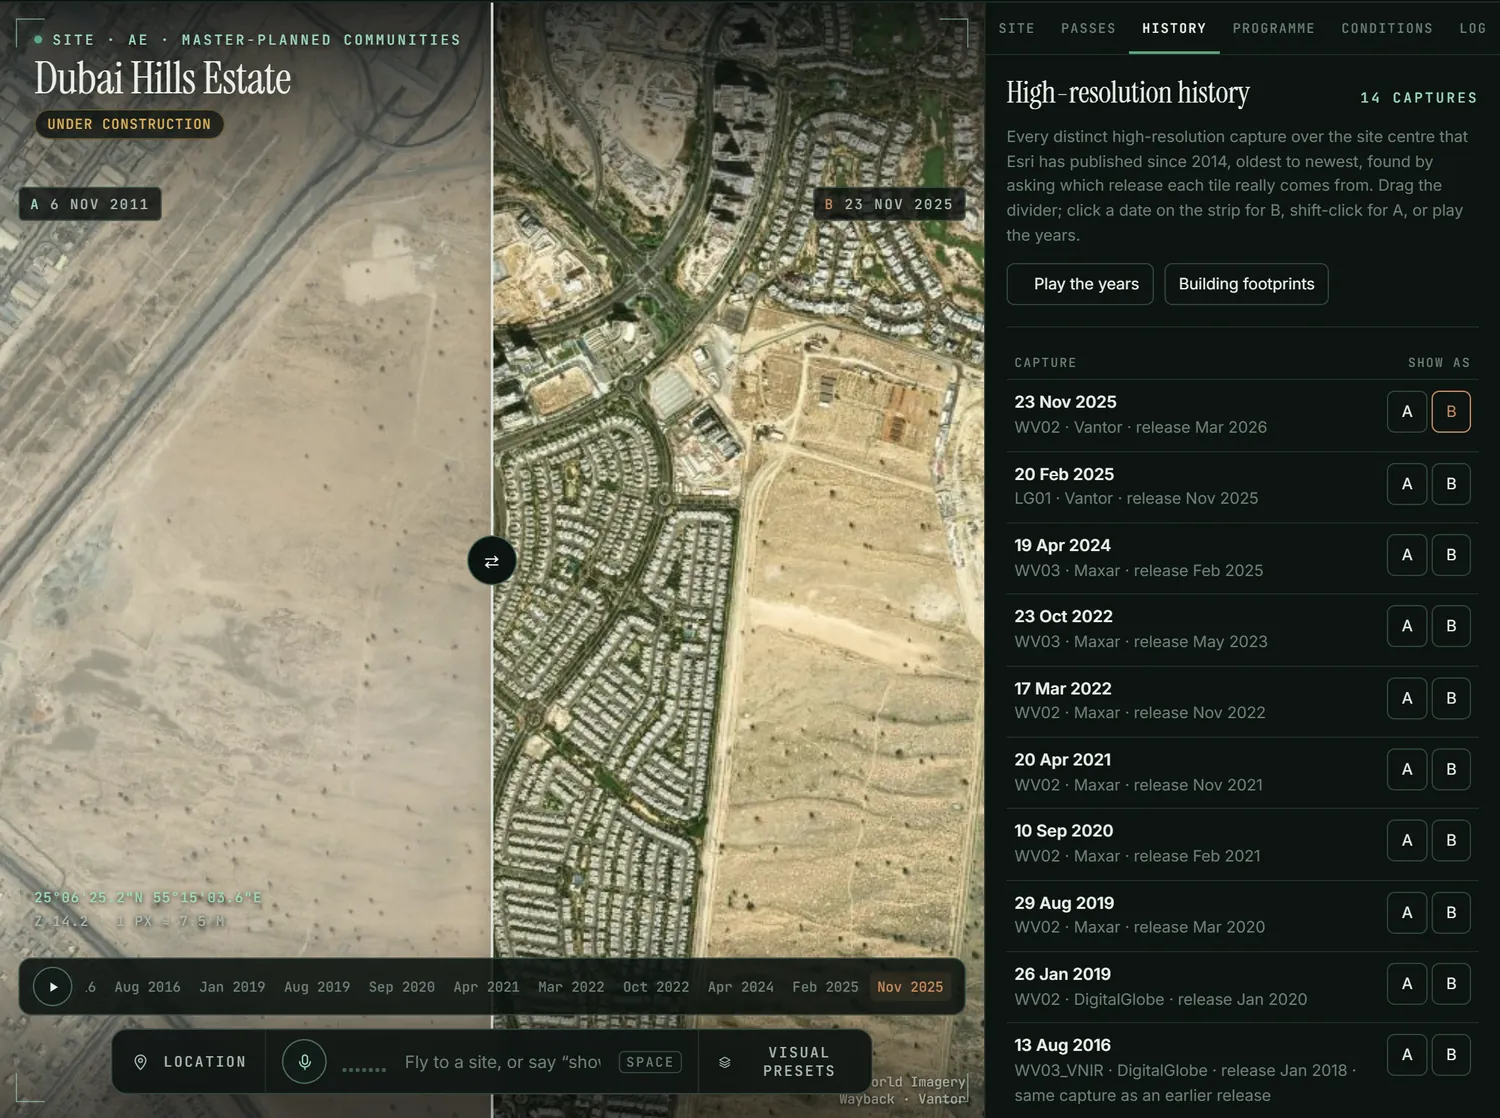
Task: Click the Building footprints button
Action: (x=1246, y=284)
